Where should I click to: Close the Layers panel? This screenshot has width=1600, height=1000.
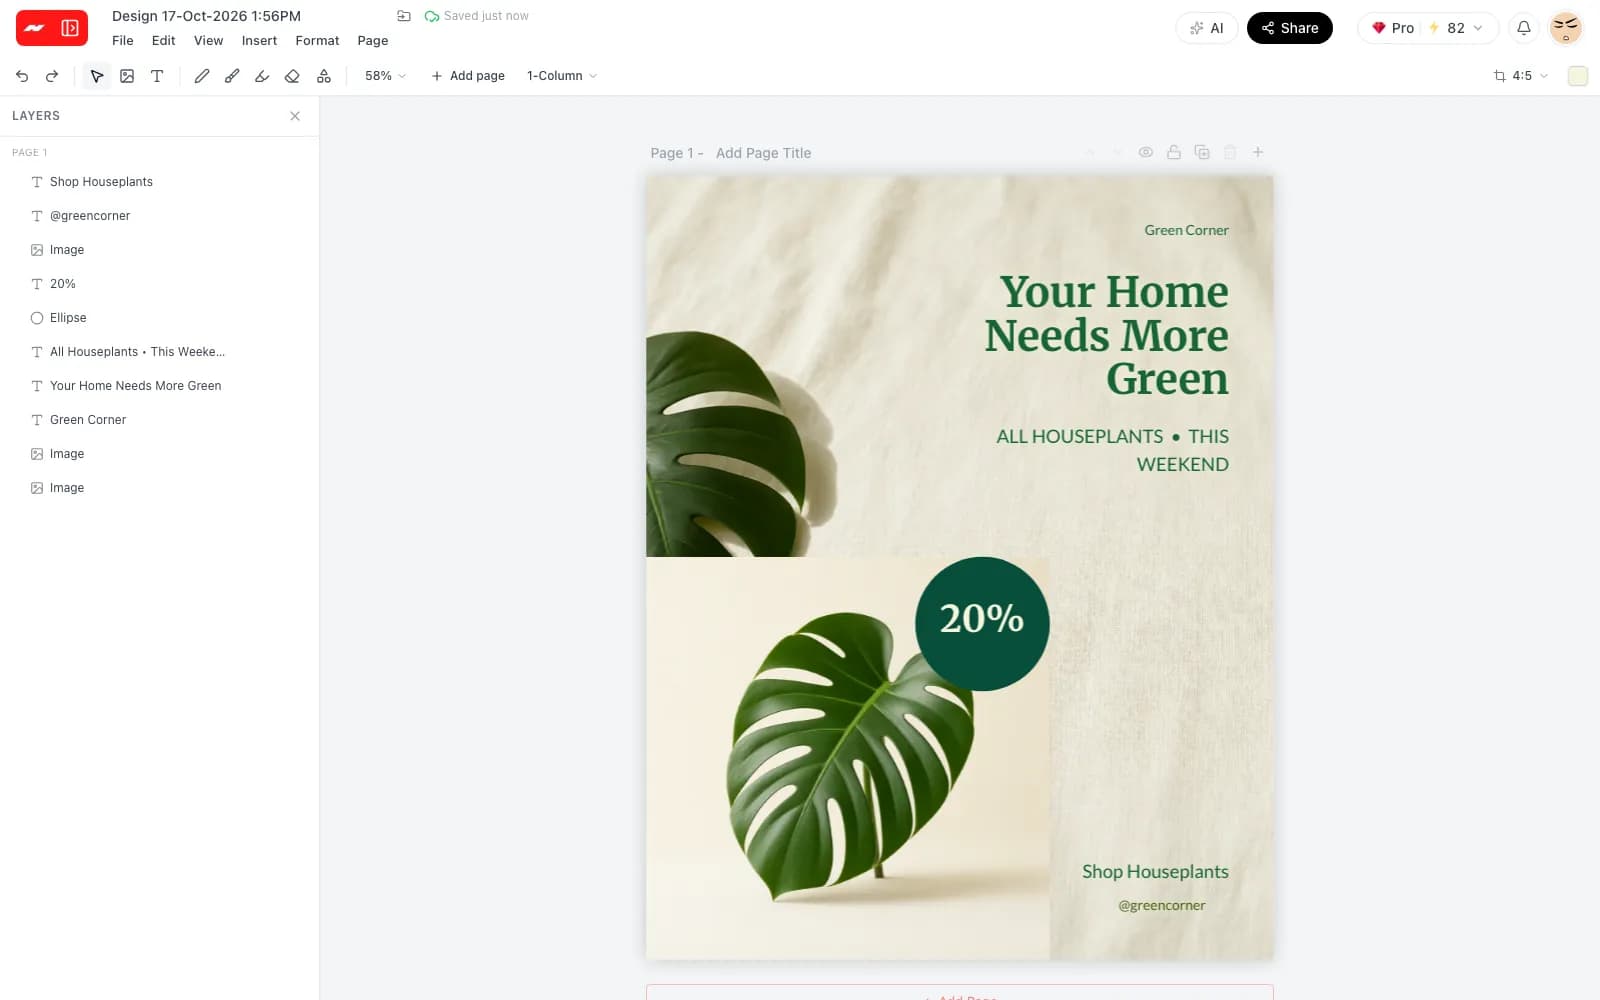[x=295, y=116]
